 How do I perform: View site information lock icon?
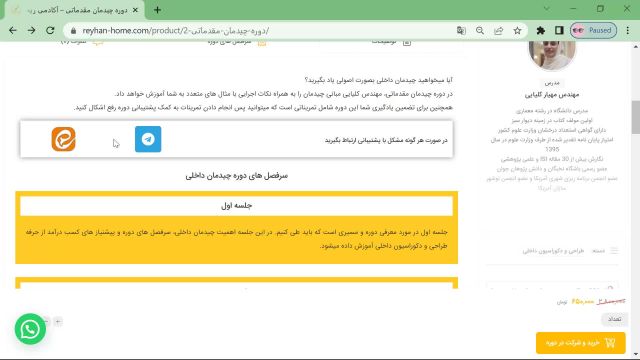(73, 31)
